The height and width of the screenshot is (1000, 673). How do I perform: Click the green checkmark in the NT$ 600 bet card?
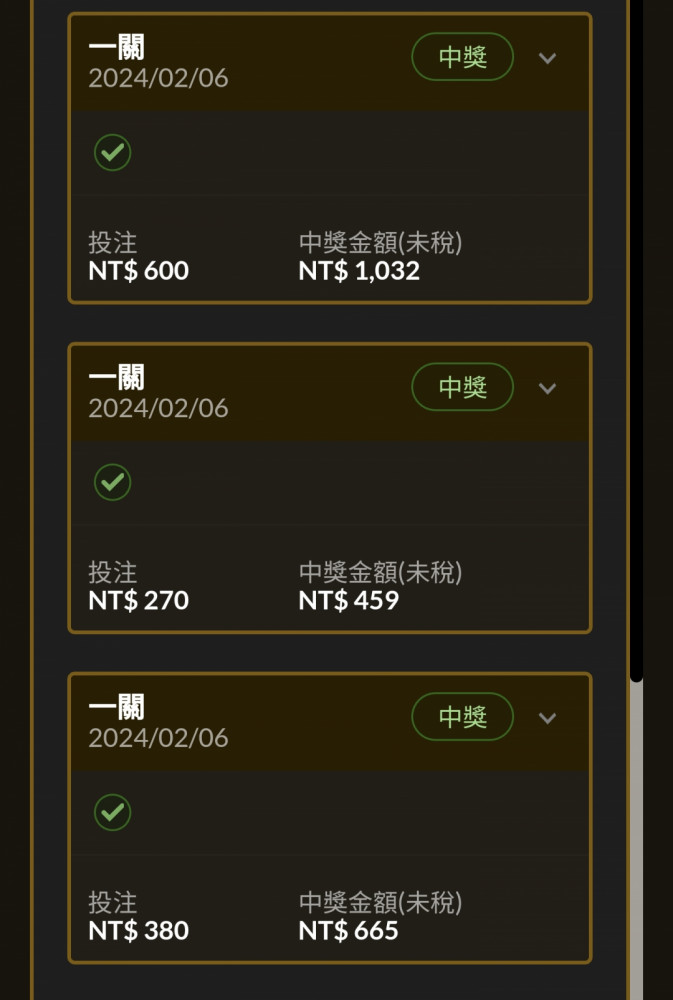pos(112,152)
